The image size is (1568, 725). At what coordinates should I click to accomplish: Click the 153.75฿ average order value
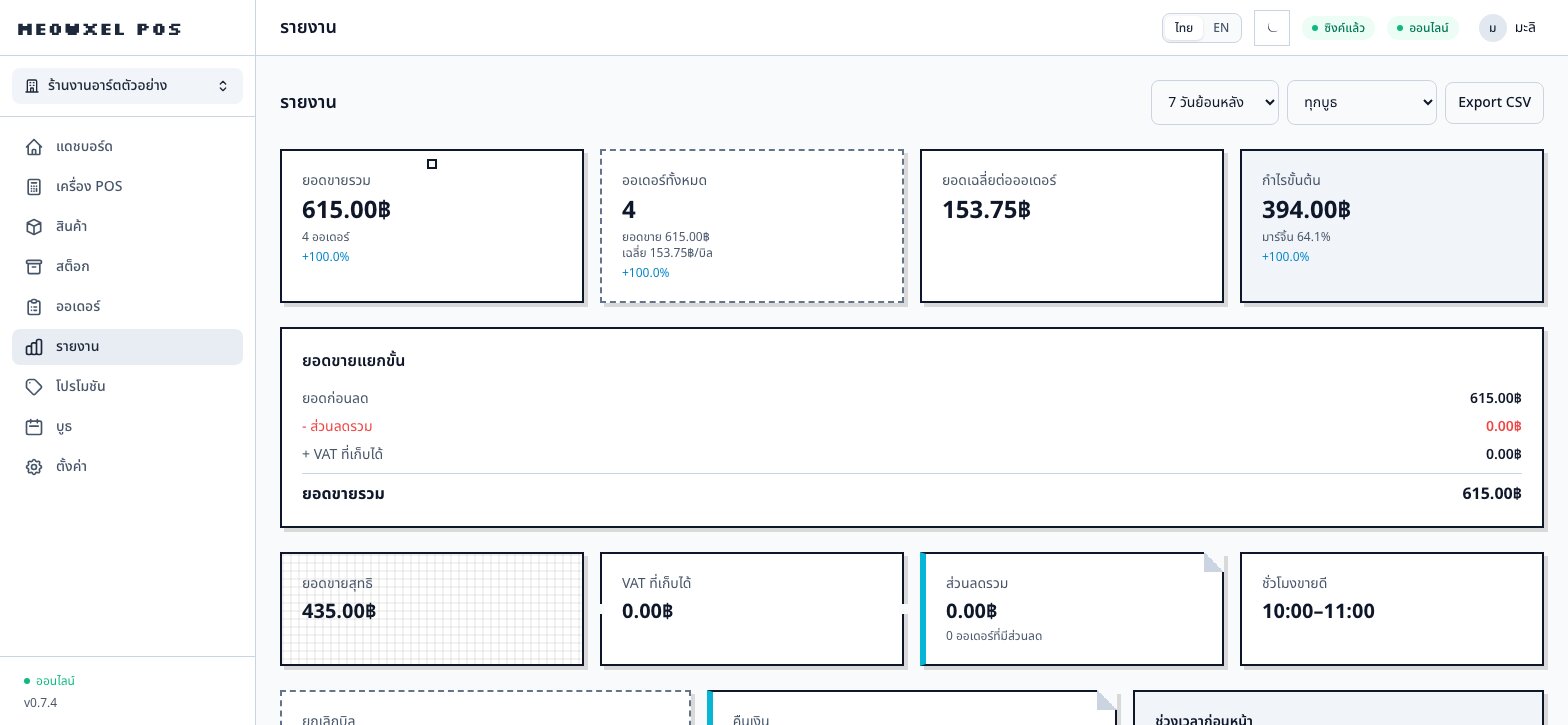pyautogui.click(x=986, y=210)
